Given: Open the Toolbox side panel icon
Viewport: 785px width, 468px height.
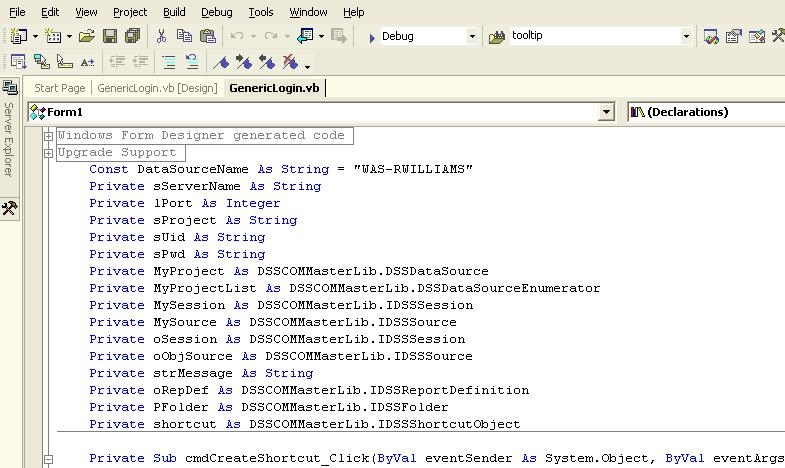Looking at the screenshot, I should pos(9,208).
